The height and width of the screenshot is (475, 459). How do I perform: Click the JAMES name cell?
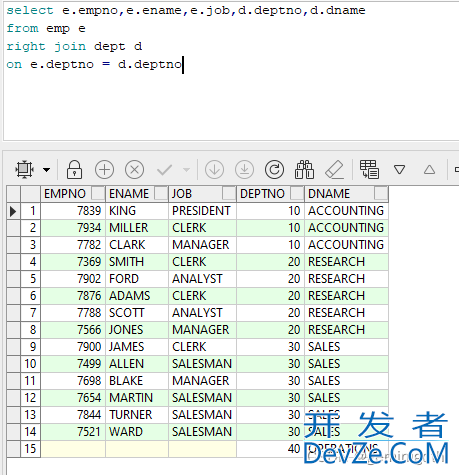[137, 347]
